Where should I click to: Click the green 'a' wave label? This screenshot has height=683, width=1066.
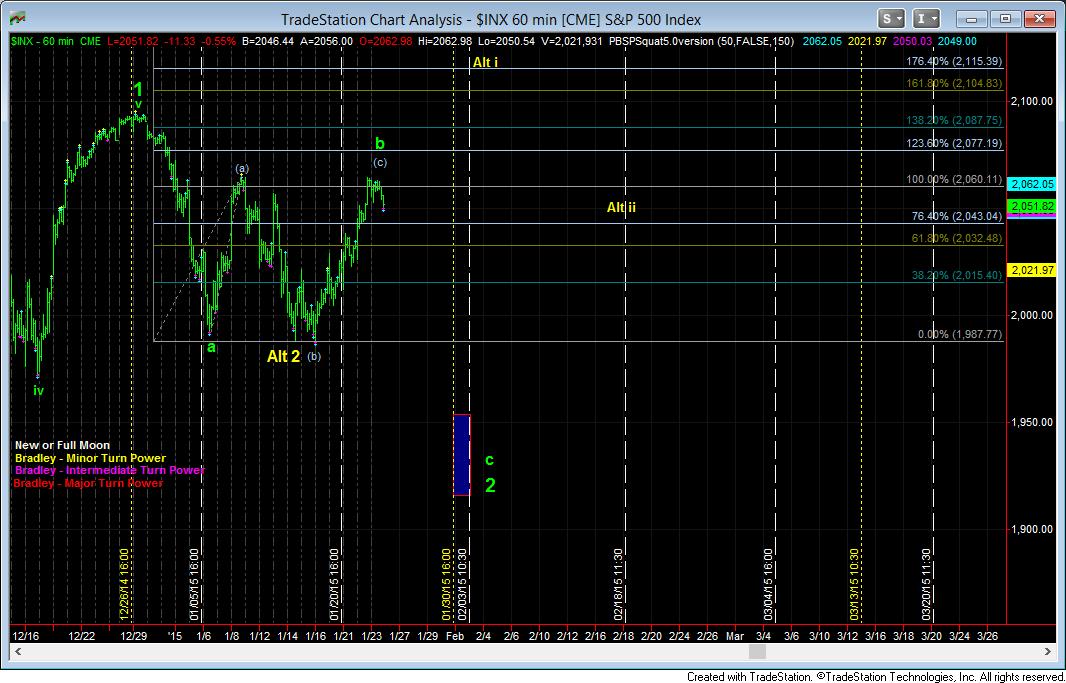pos(211,347)
